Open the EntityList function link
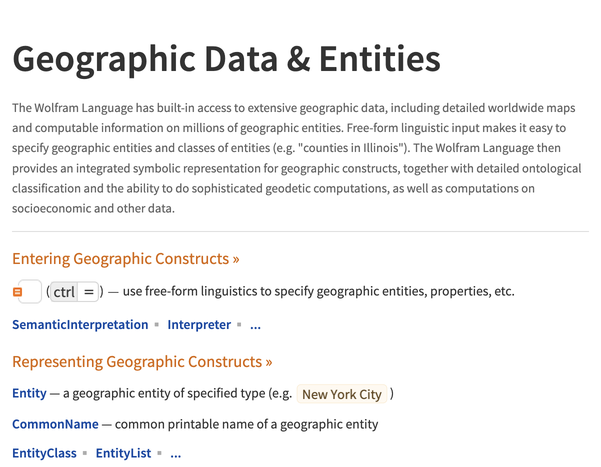 point(123,454)
